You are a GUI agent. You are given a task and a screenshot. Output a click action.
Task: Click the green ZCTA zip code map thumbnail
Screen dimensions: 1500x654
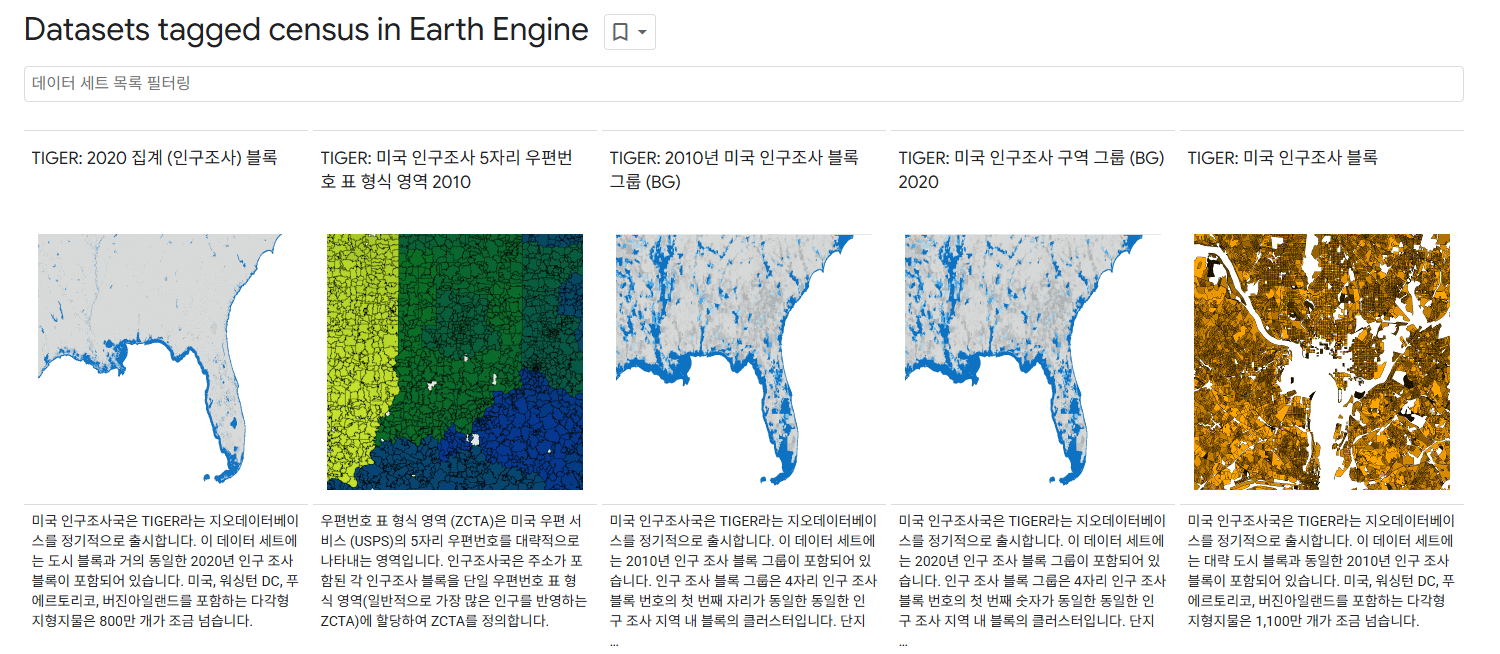click(455, 362)
